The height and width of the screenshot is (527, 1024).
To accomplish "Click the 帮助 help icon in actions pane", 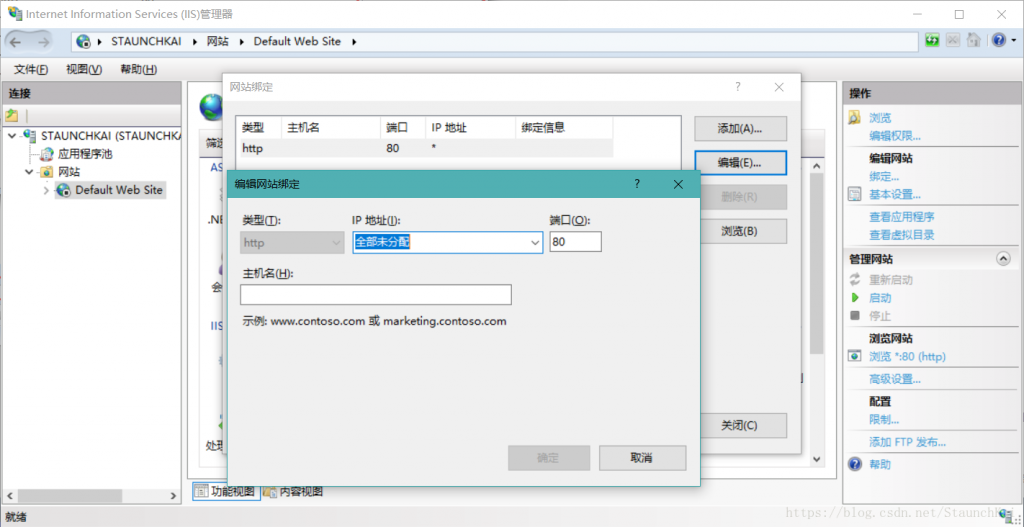I will [x=855, y=464].
